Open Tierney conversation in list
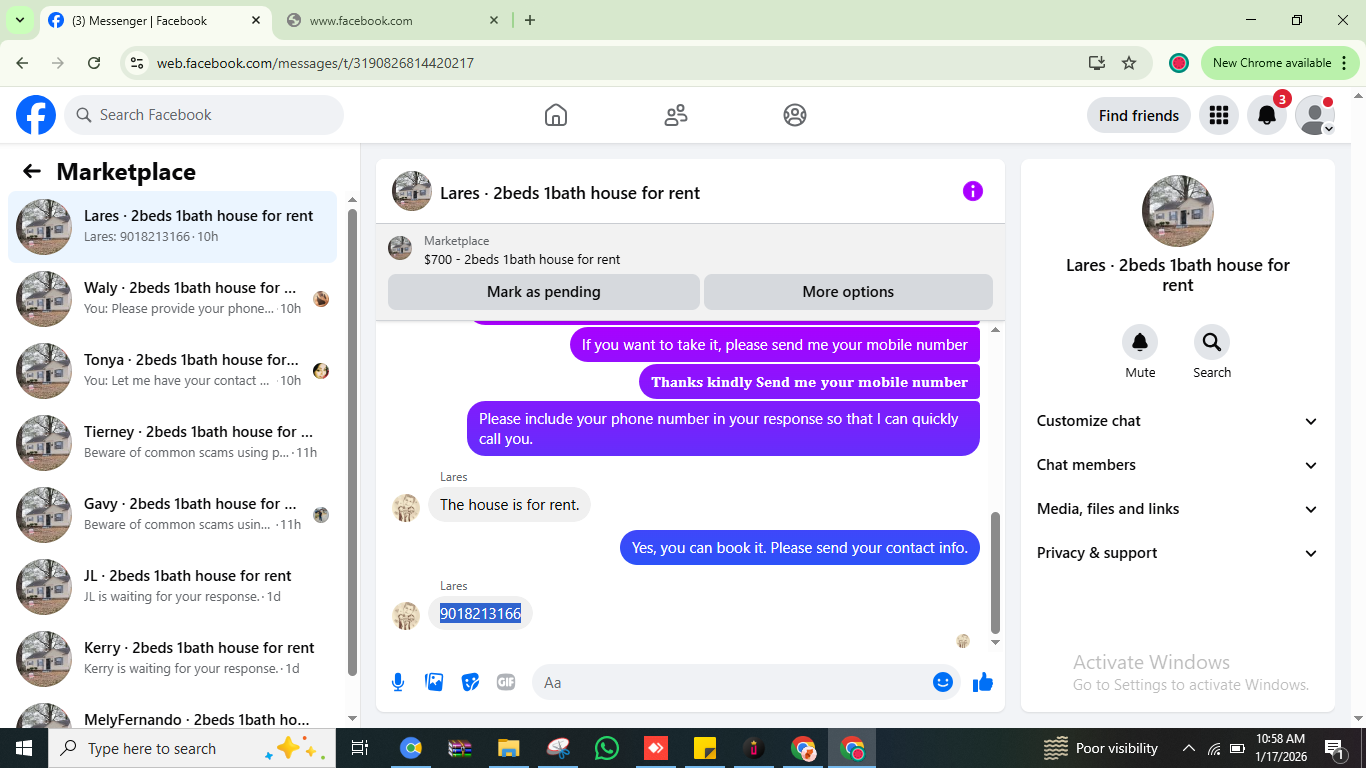 pyautogui.click(x=173, y=443)
